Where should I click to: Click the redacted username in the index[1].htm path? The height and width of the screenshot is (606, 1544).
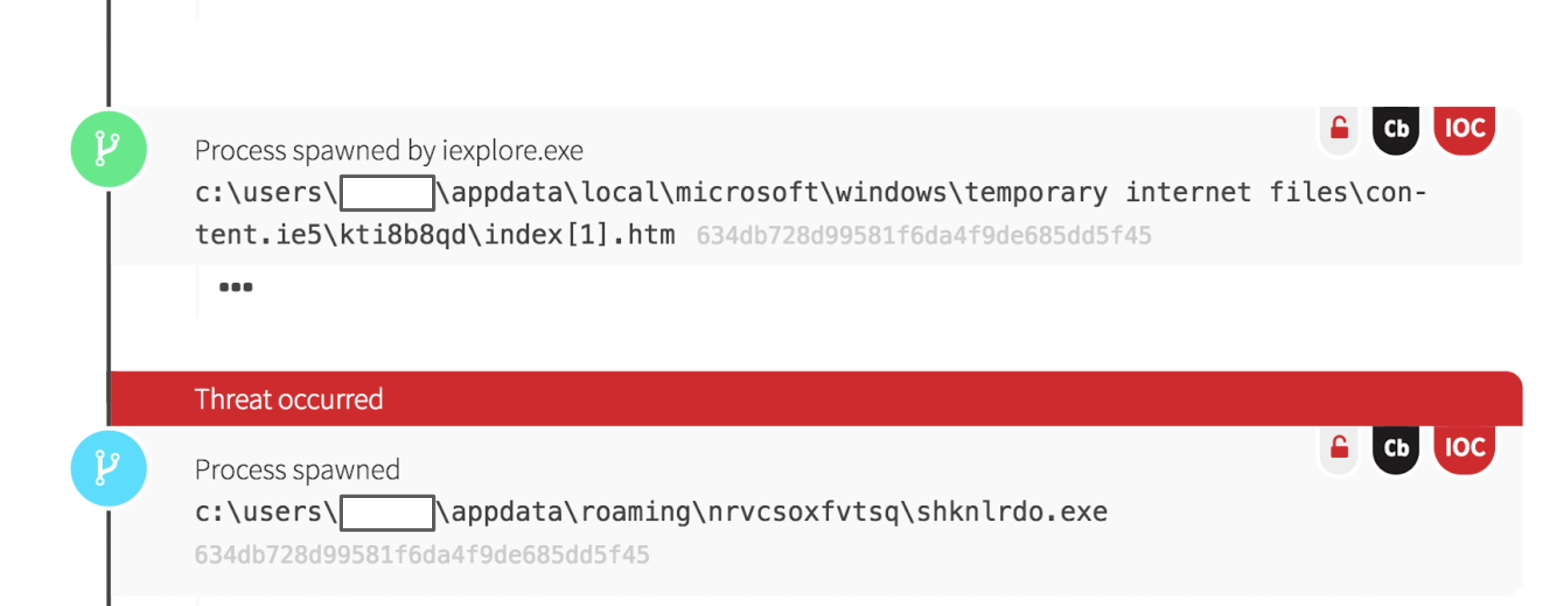pyautogui.click(x=387, y=192)
